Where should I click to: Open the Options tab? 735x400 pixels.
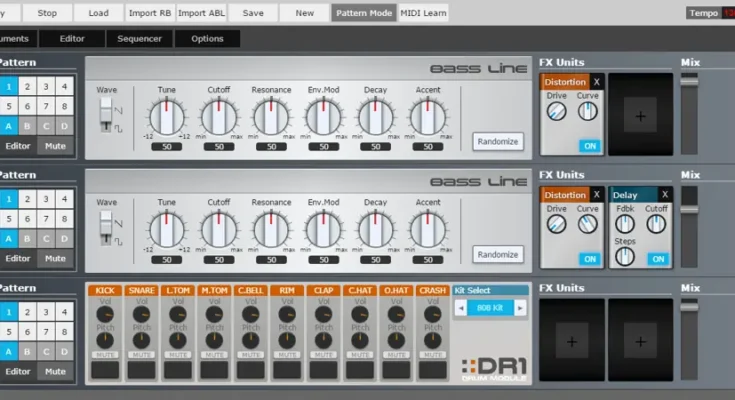(207, 39)
